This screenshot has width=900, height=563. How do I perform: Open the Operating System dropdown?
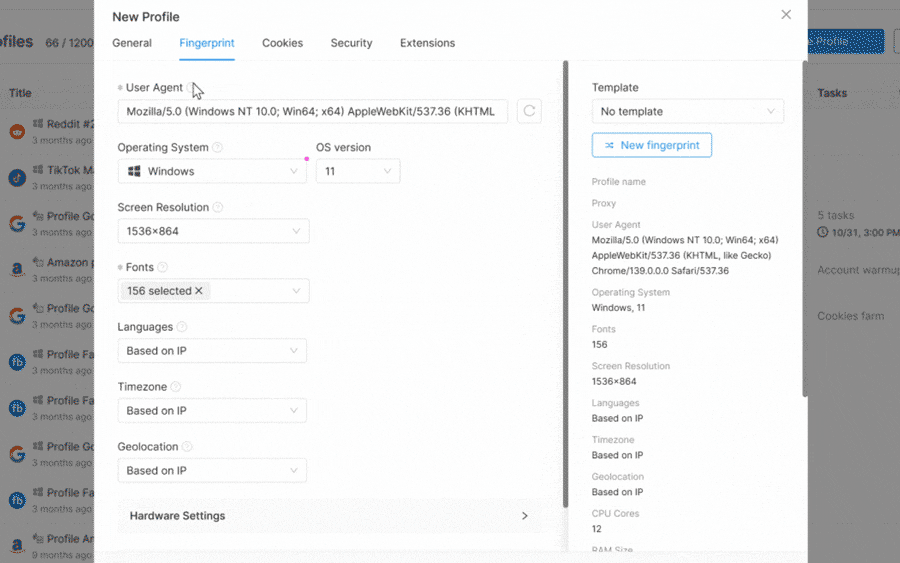[x=212, y=171]
